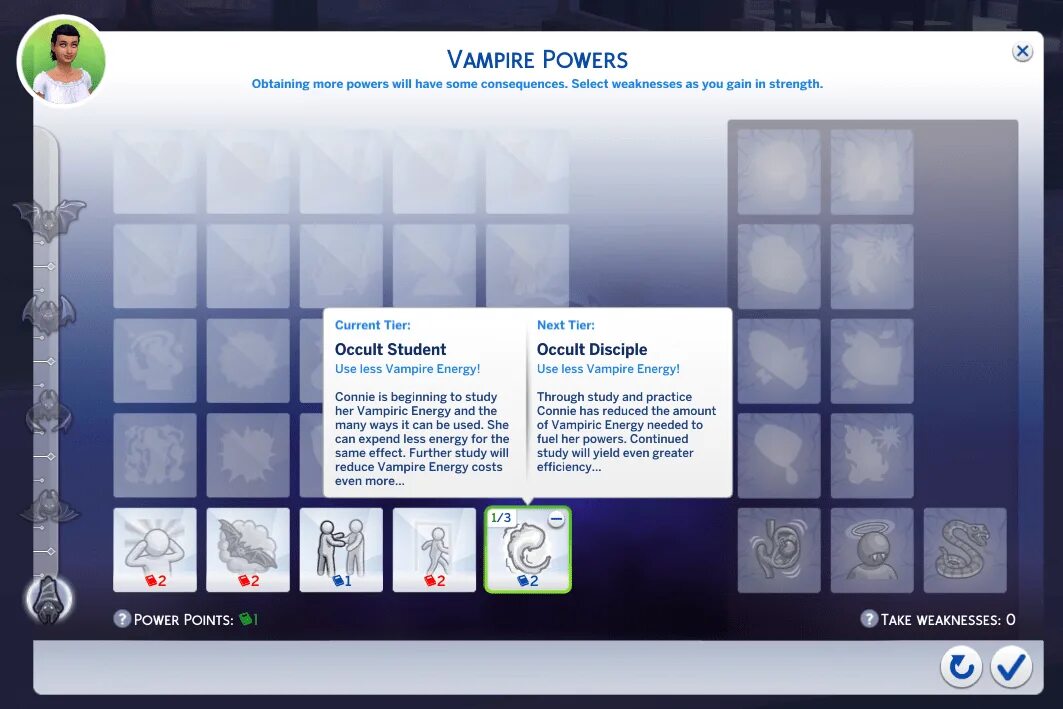Click the Current Tier heading
The image size is (1063, 709).
[x=372, y=325]
